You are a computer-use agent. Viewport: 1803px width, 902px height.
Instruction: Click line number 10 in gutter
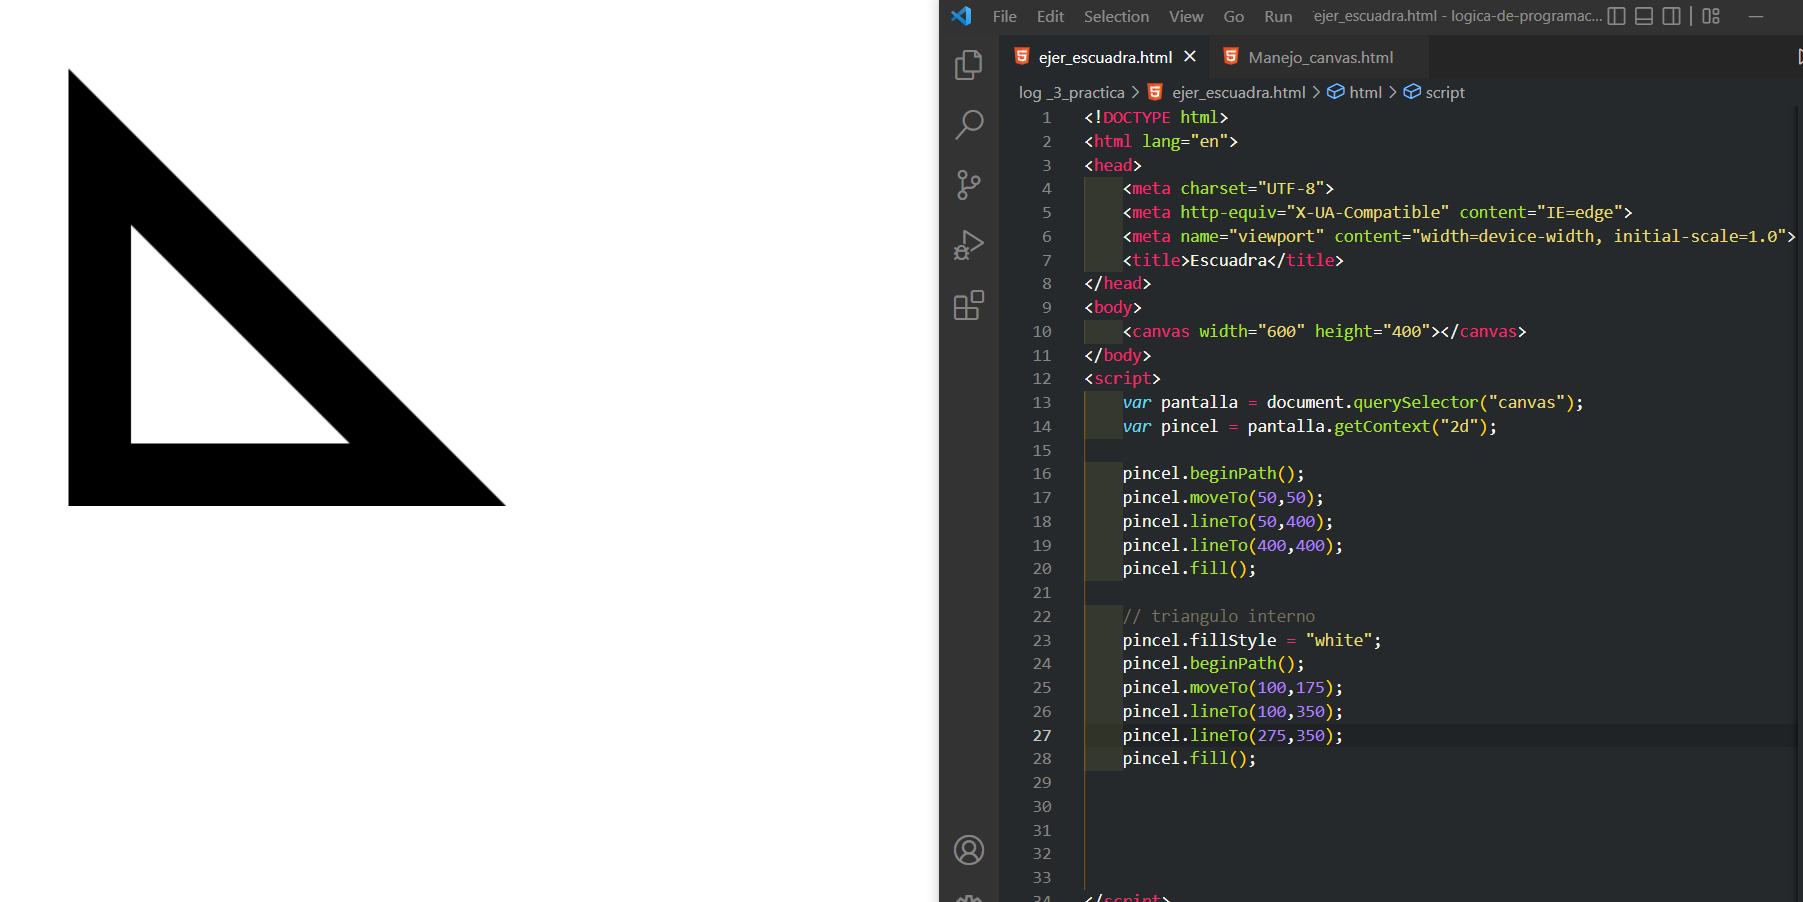(1042, 331)
